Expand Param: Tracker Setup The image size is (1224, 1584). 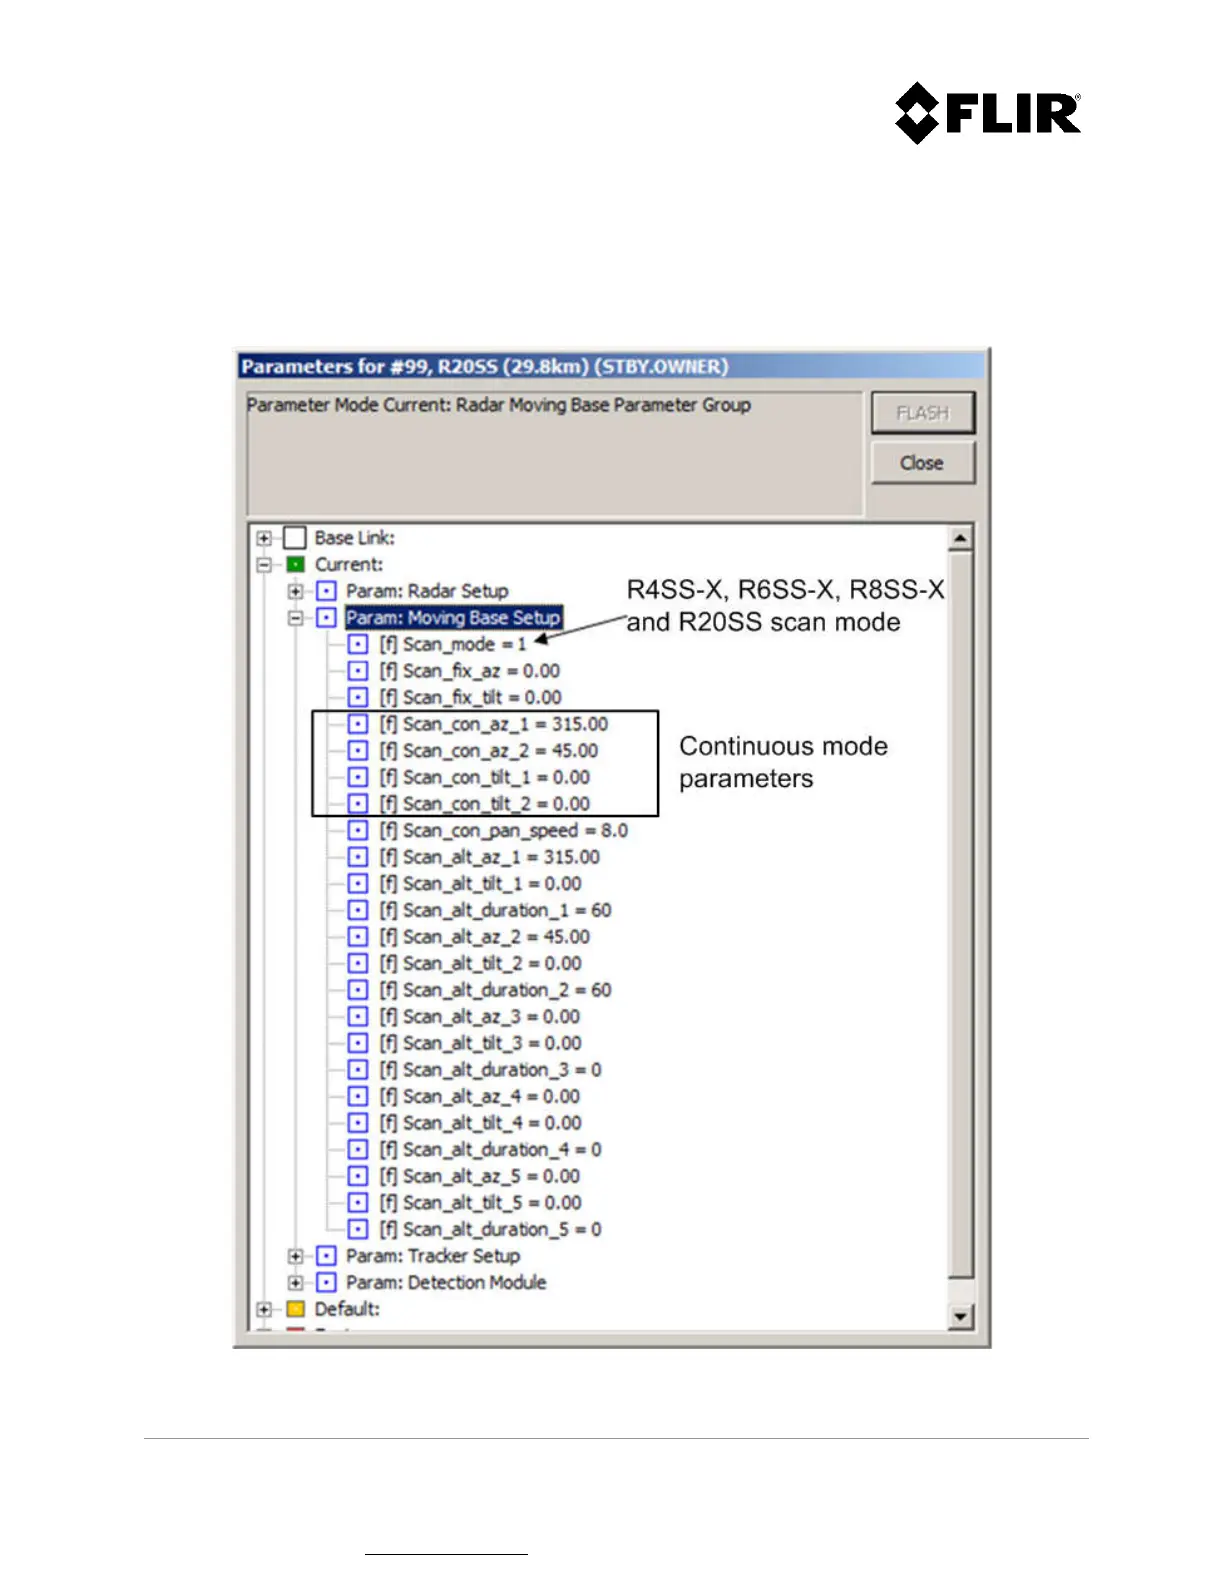coord(295,1256)
